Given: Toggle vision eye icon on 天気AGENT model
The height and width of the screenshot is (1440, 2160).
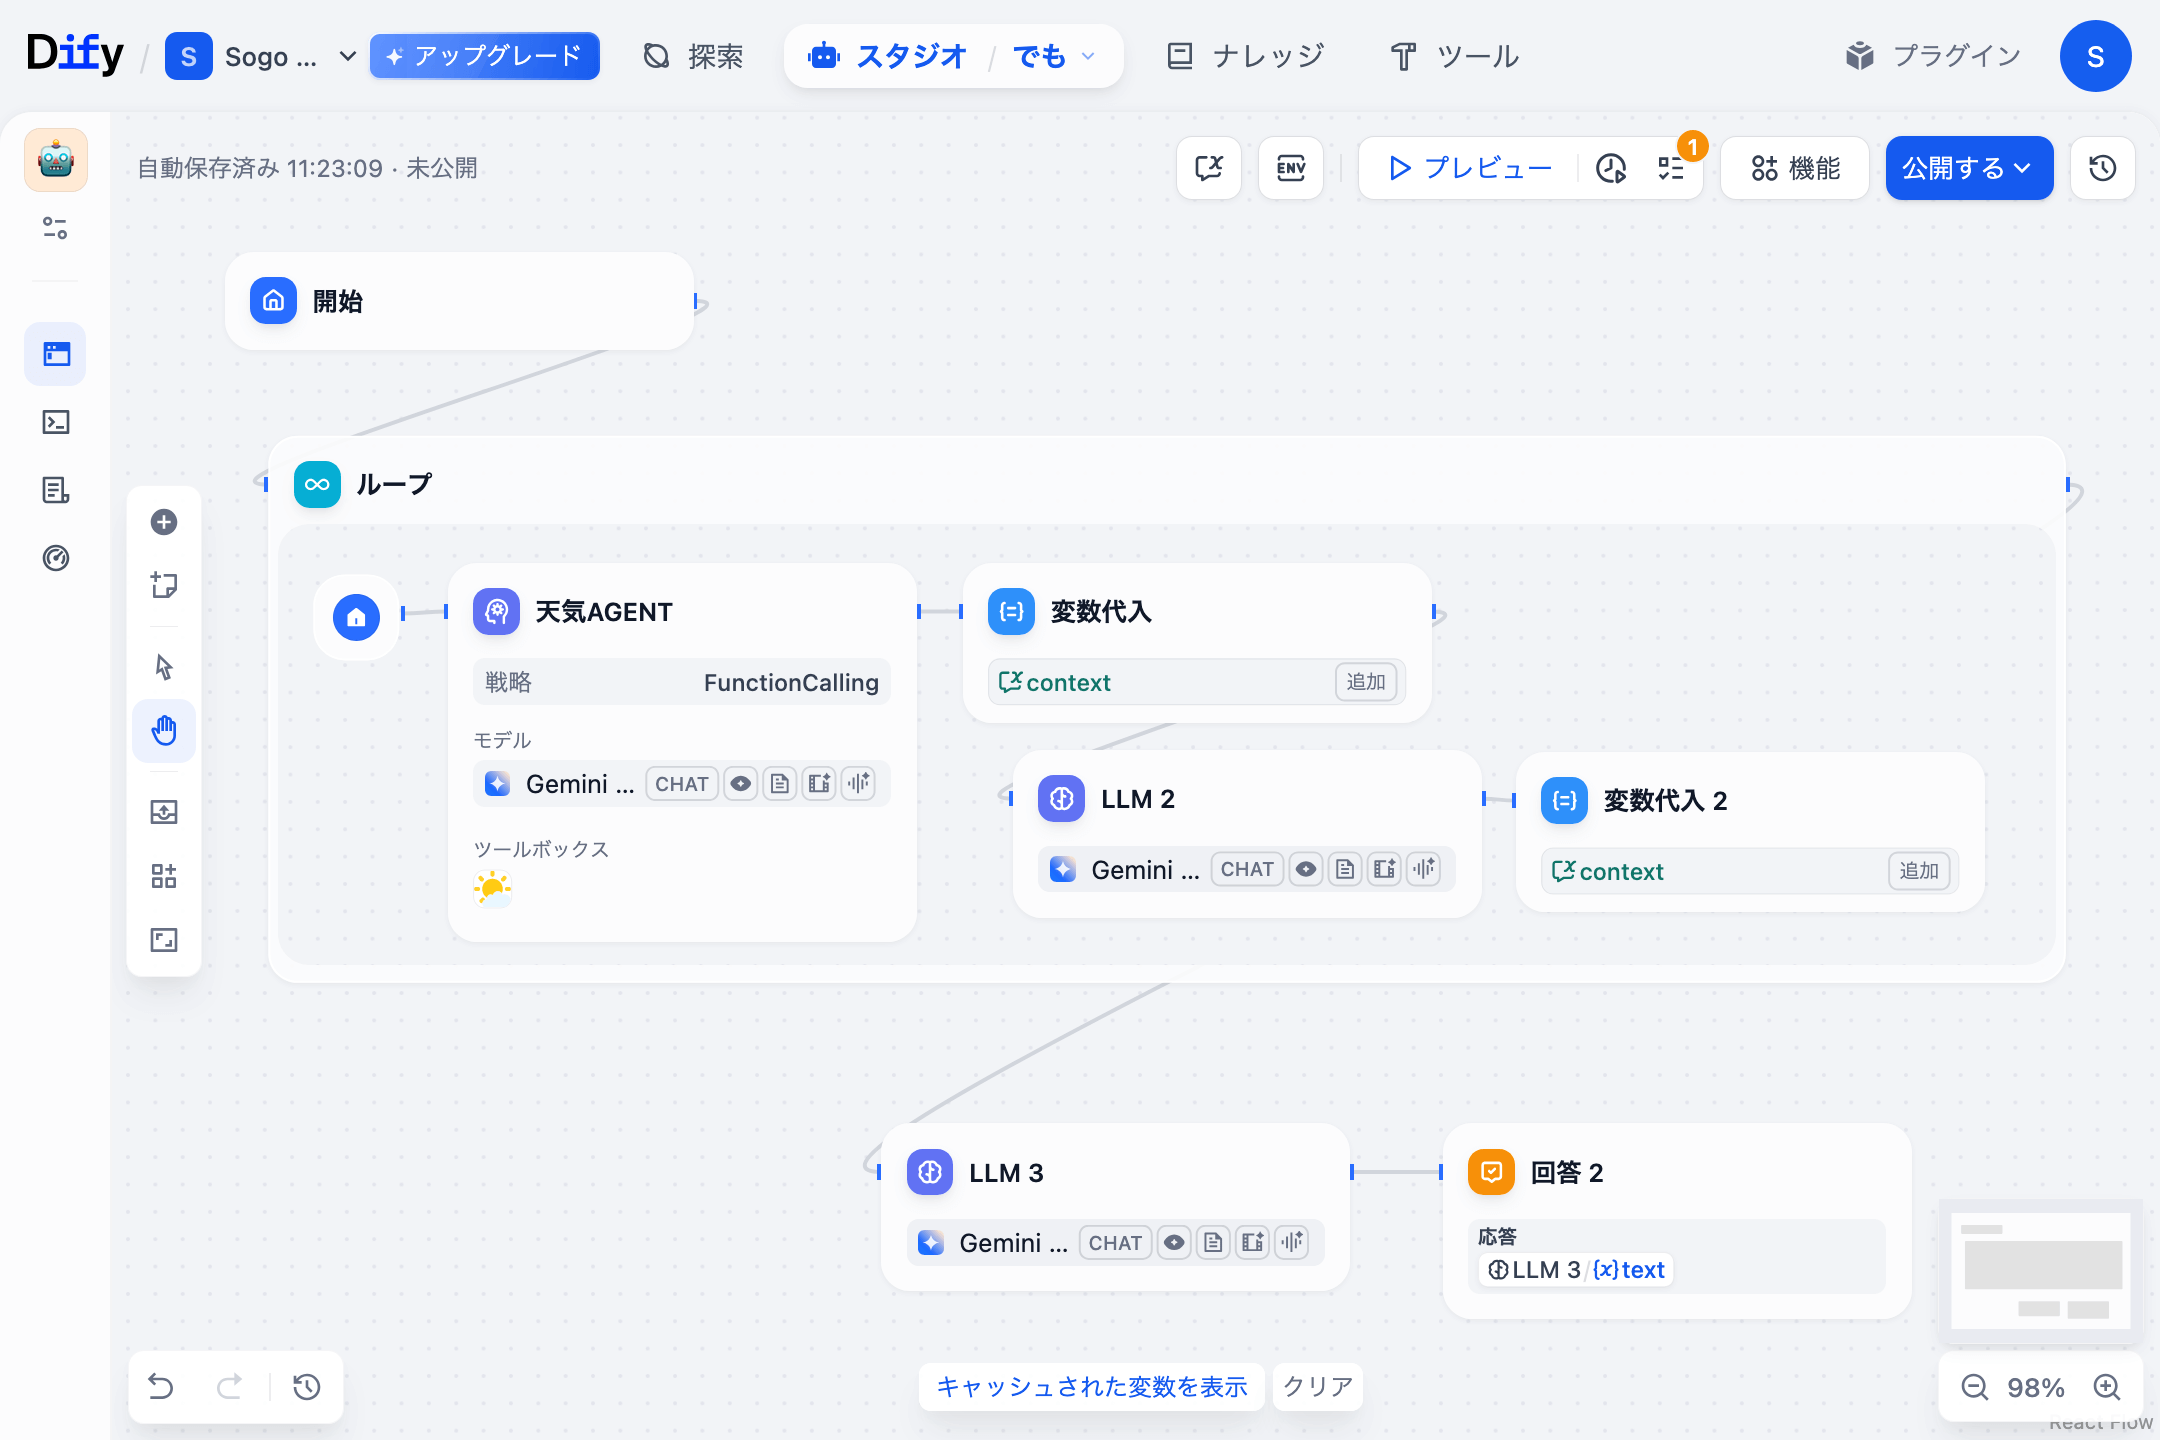Looking at the screenshot, I should click(740, 783).
